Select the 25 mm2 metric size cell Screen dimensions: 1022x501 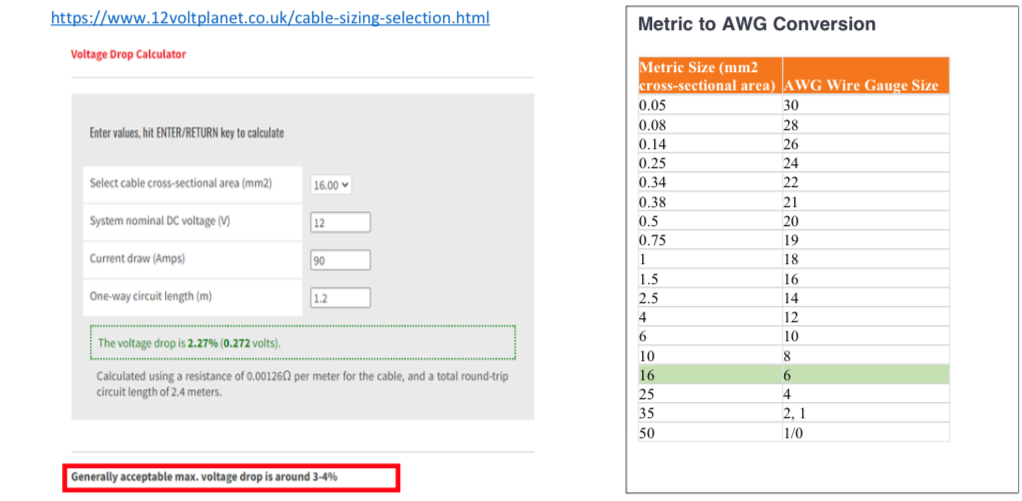709,394
